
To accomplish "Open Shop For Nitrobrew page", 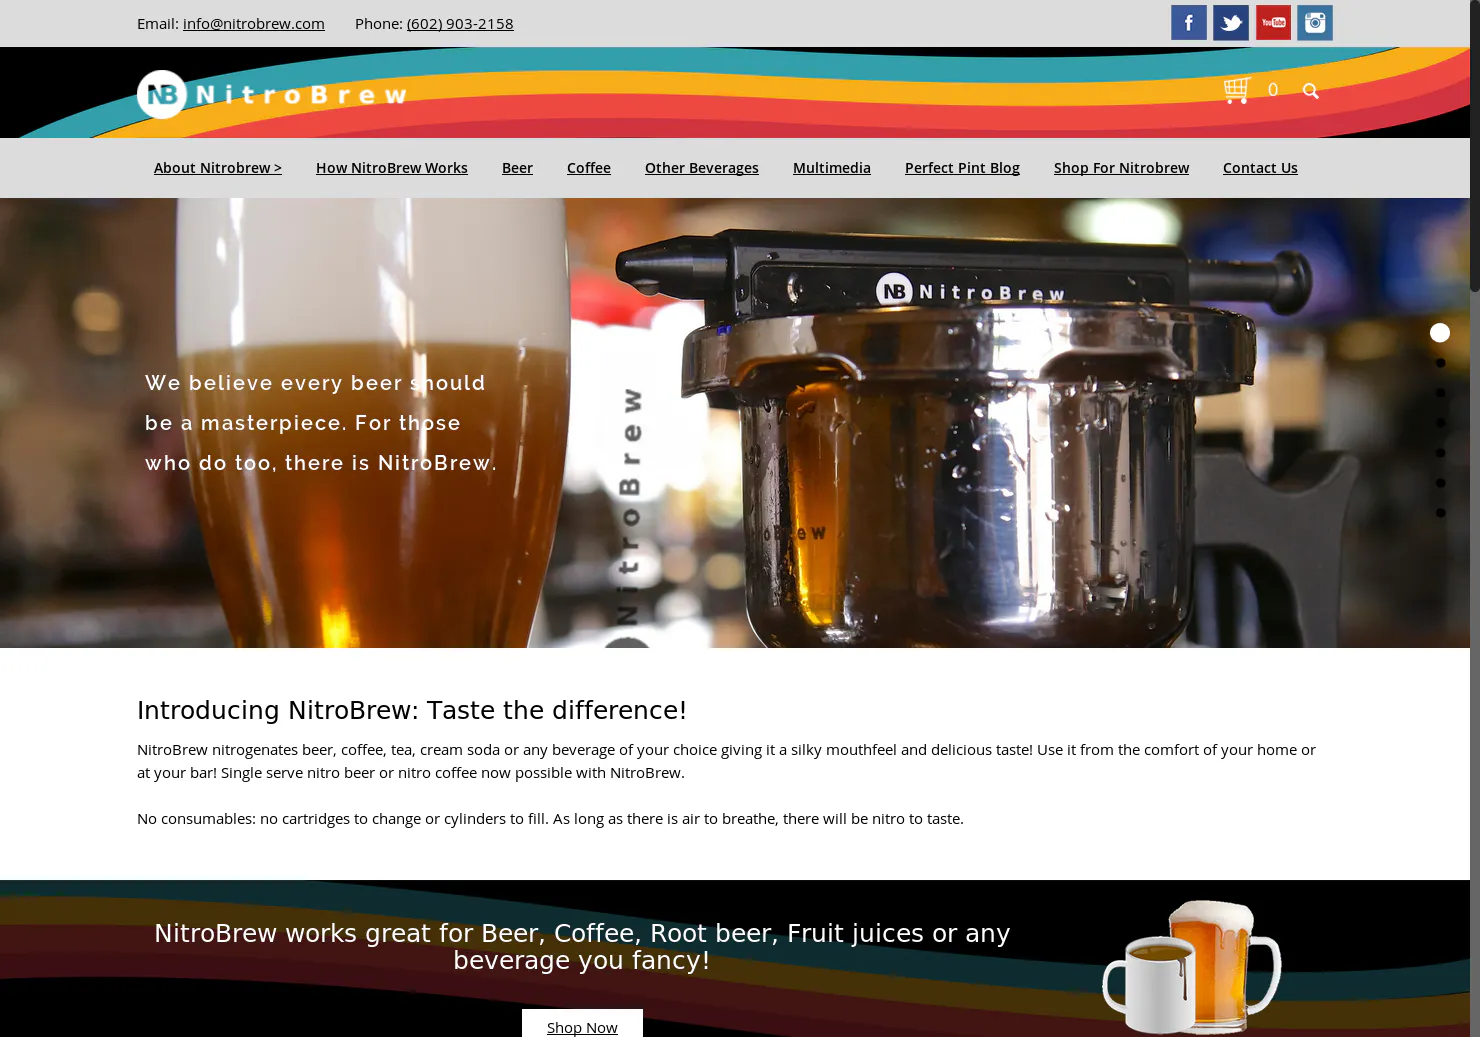I will tap(1121, 168).
